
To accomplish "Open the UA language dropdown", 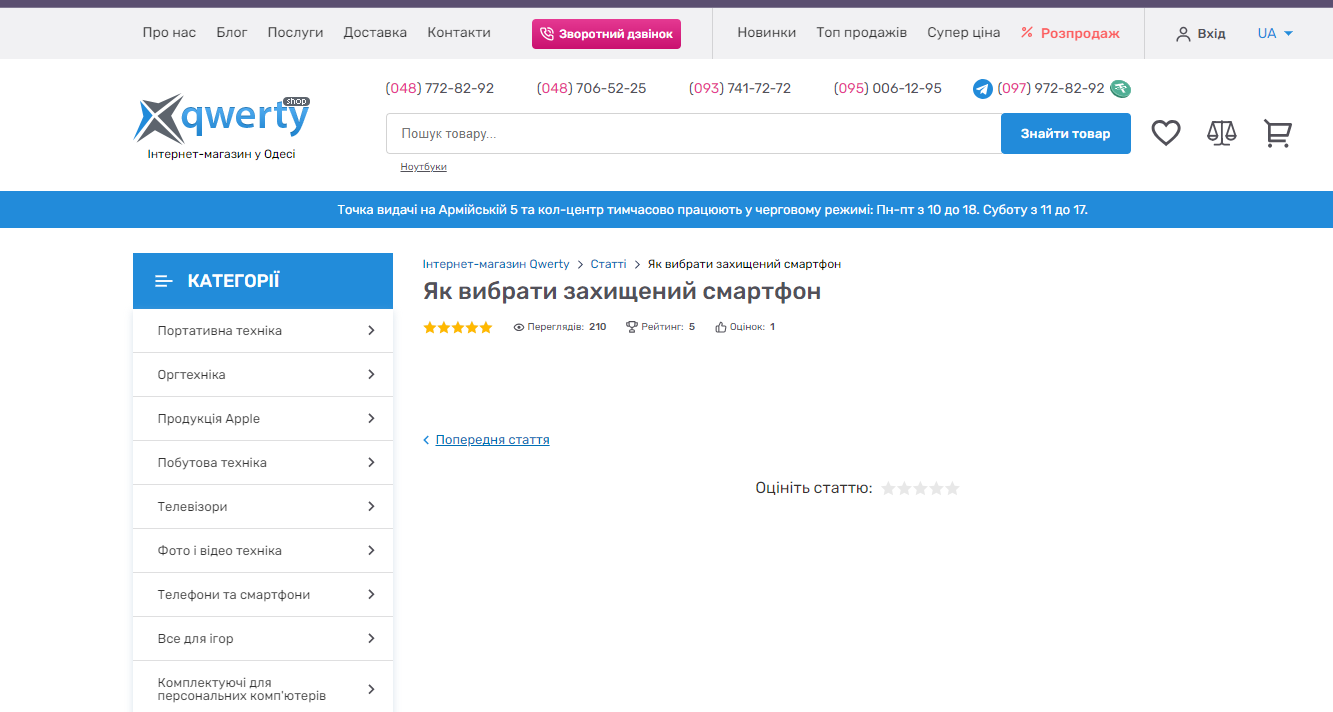I will coord(1275,33).
